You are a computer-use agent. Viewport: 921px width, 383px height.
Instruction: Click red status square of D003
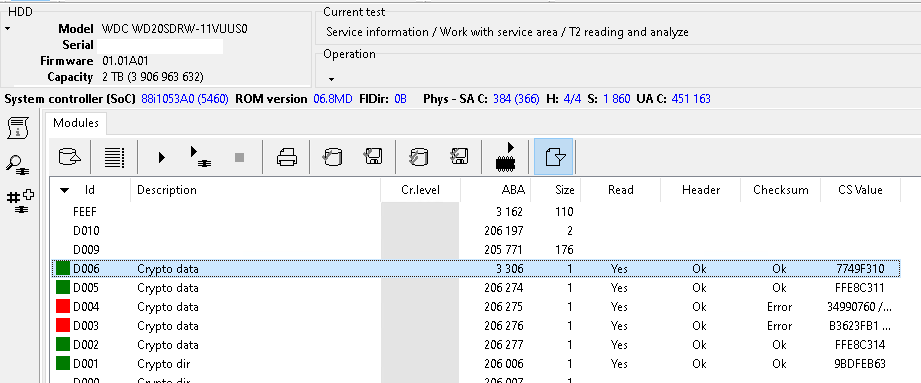[63, 325]
